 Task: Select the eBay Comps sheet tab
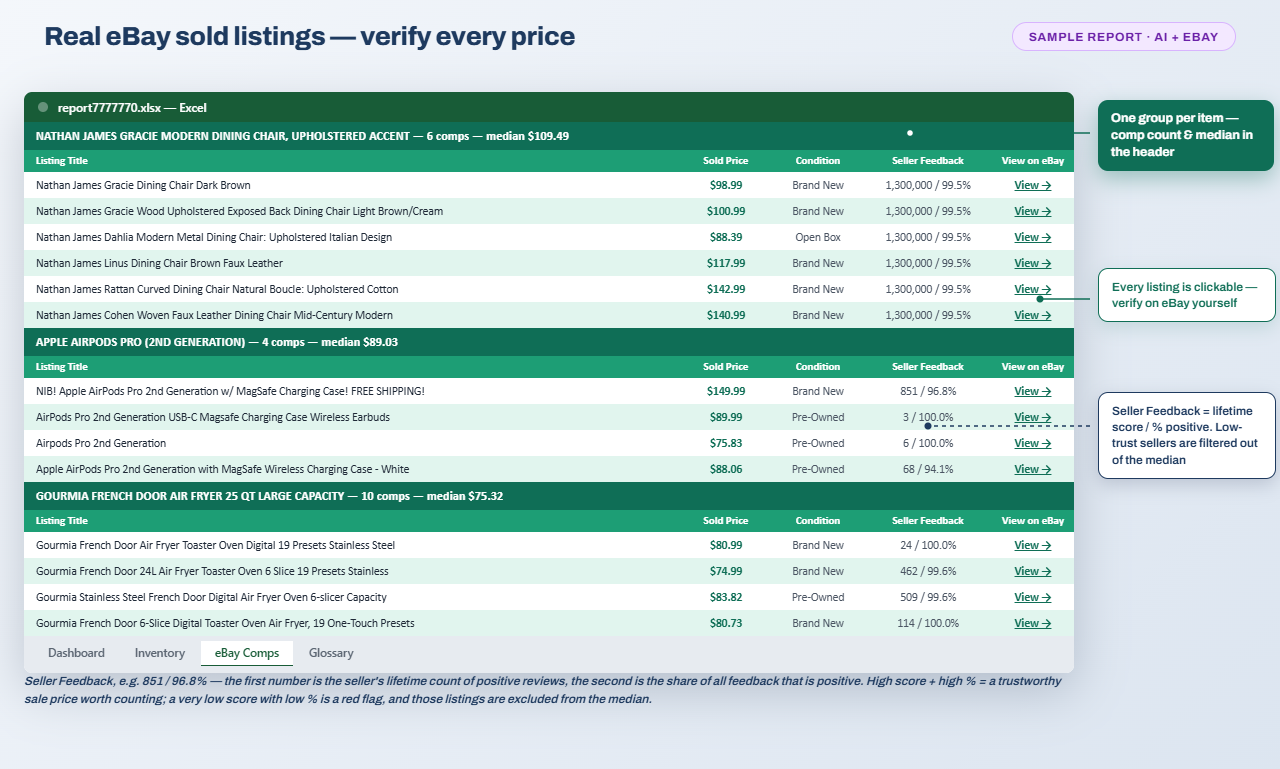coord(247,653)
